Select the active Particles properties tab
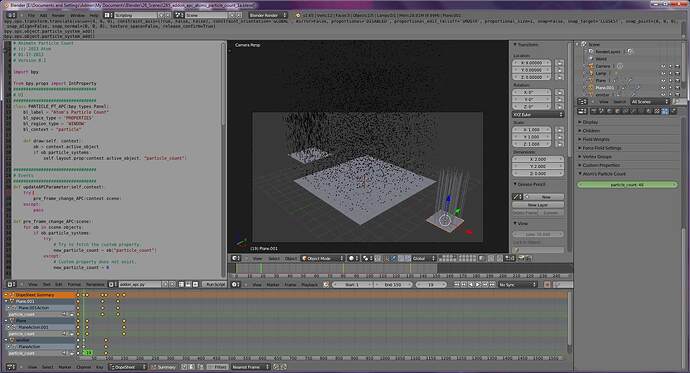The image size is (690, 373). (x=664, y=111)
